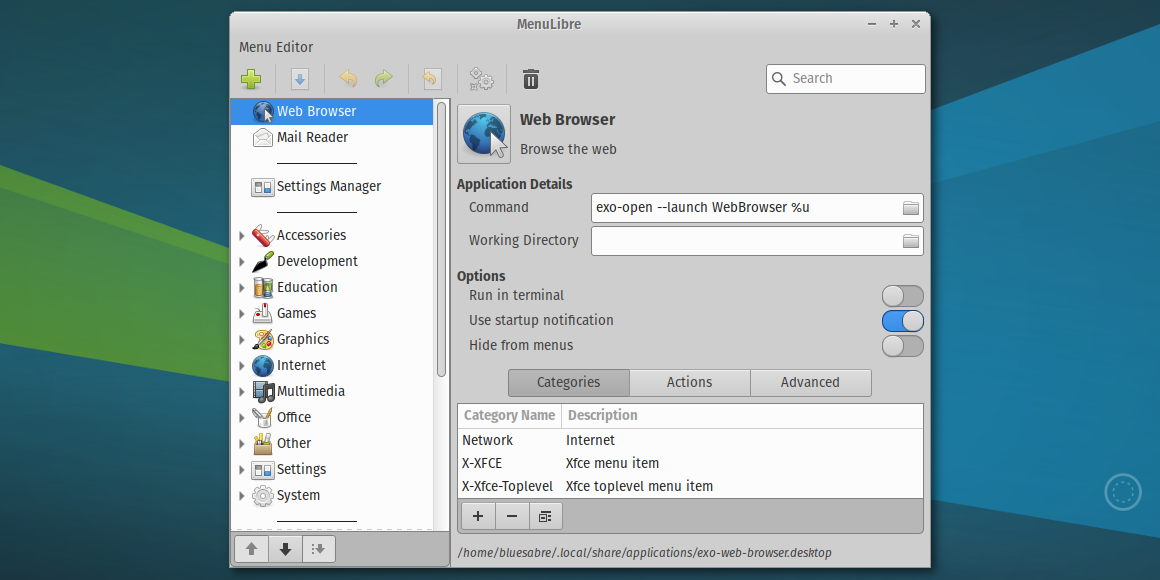Click the Delete trash icon in toolbar

click(530, 78)
